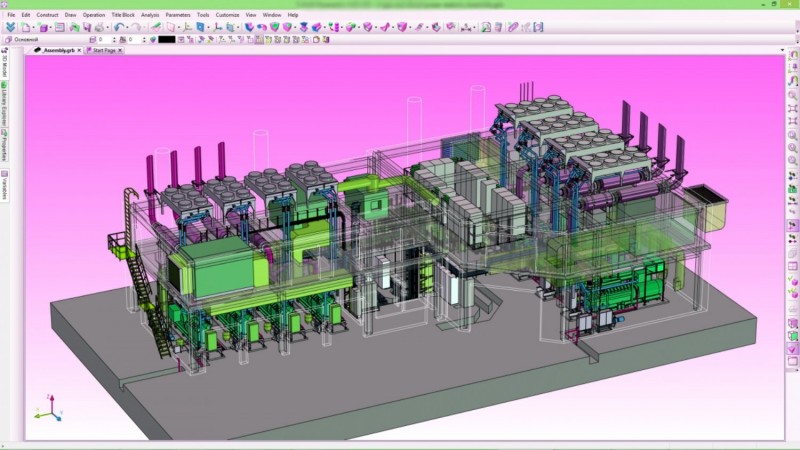Click the document preview magnifier icon
Viewport: 800px width, 450px height.
click(486, 27)
